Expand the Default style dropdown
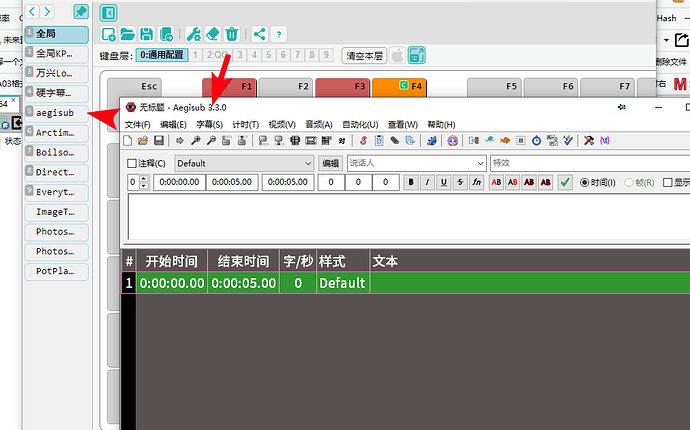Screen dimensions: 690x430 point(244,163)
